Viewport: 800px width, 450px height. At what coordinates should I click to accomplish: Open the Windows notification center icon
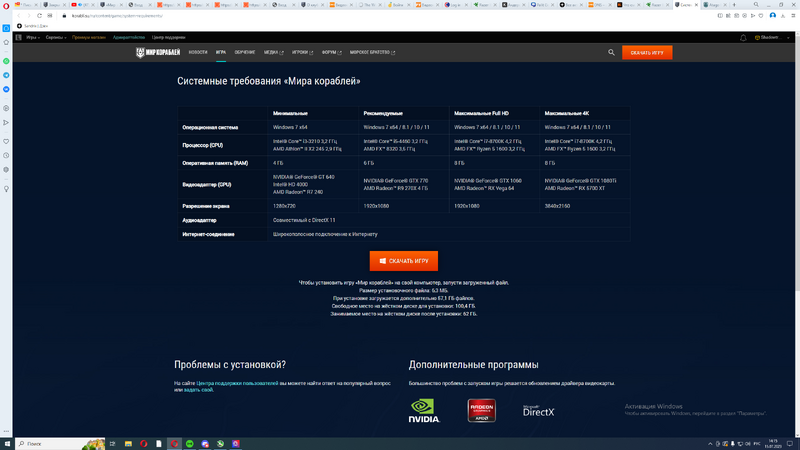790,444
